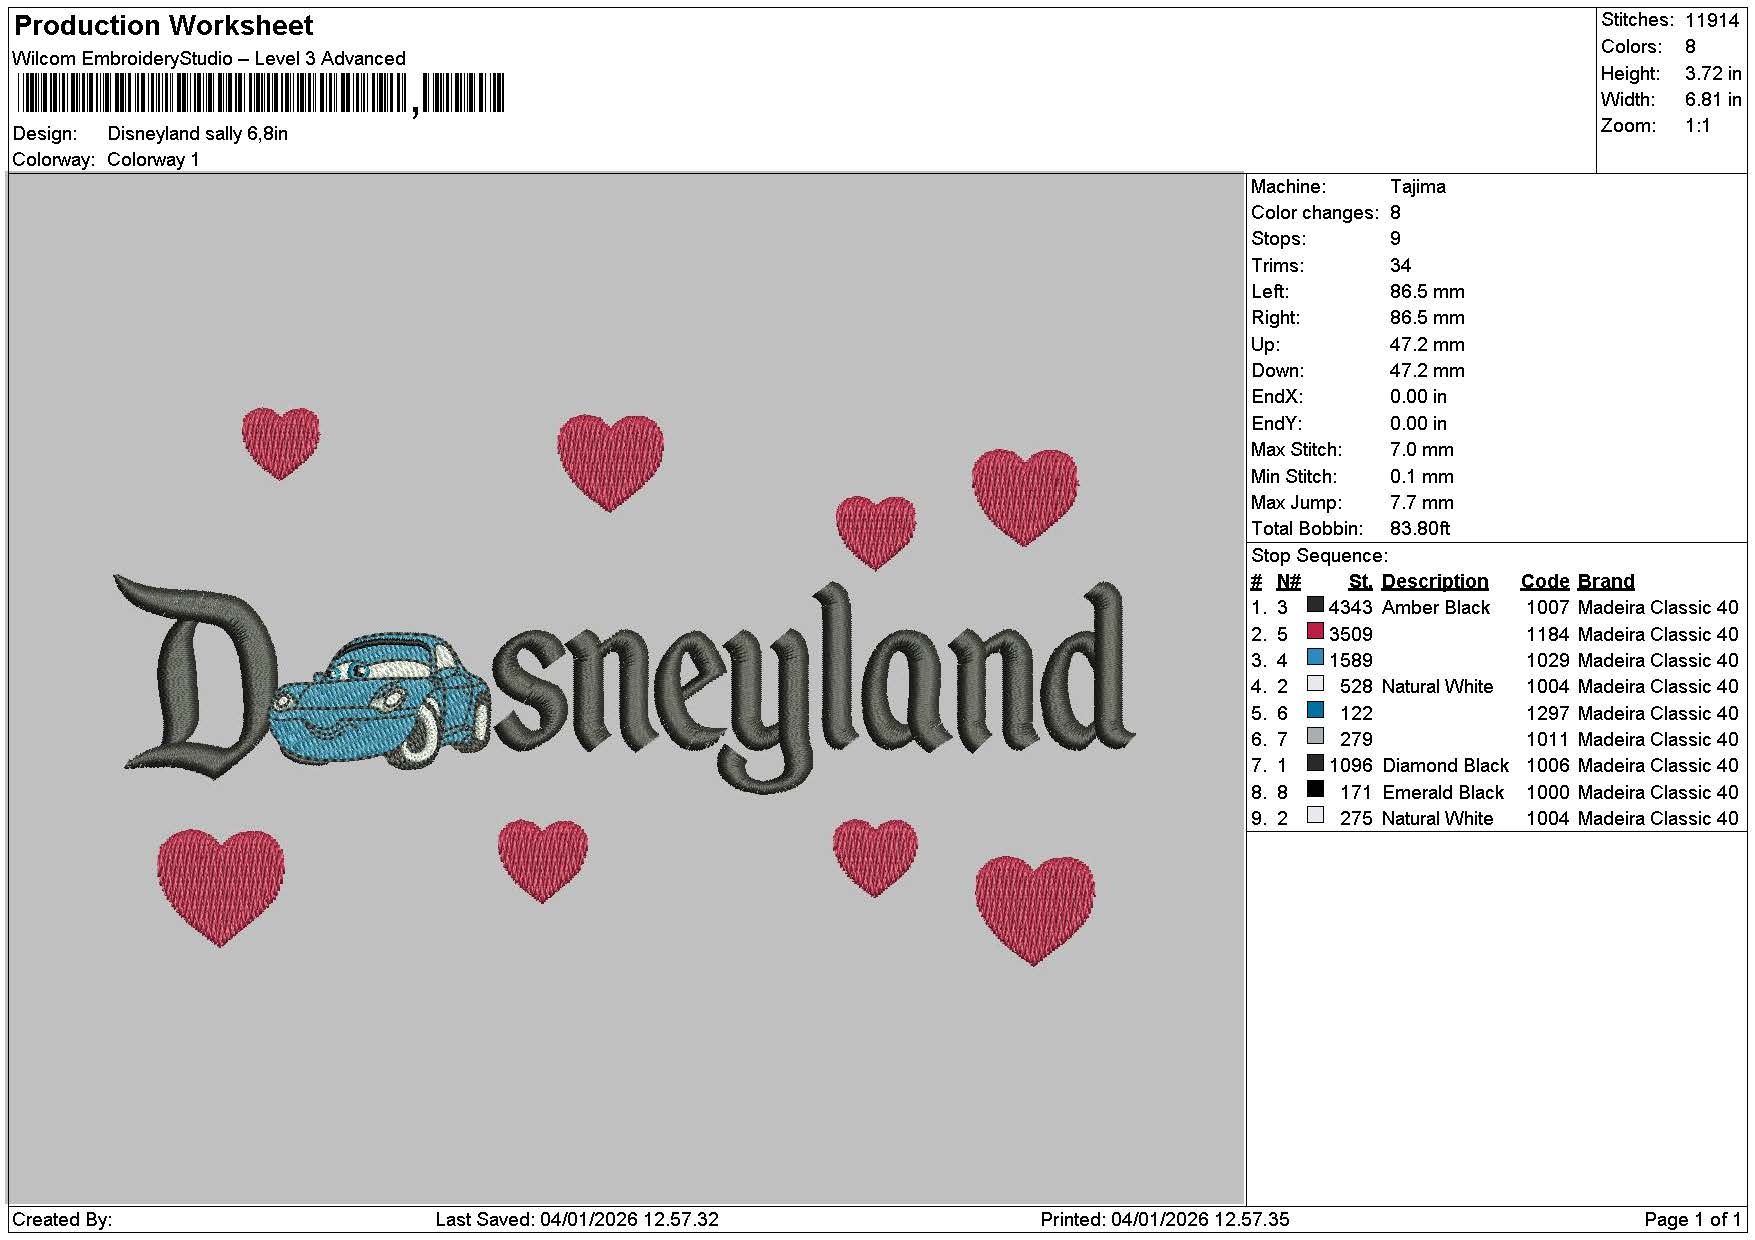Select the red swatch beside 3509 stitches
The image size is (1755, 1240).
(1315, 631)
